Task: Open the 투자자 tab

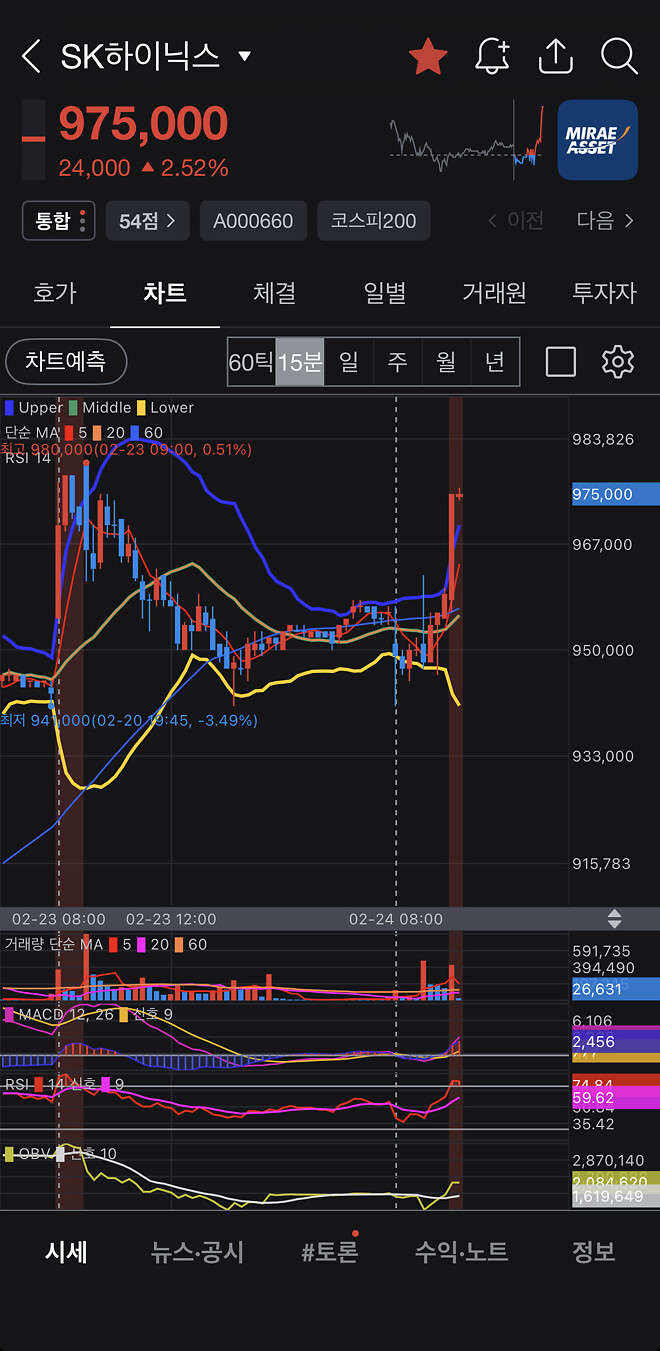Action: (604, 293)
